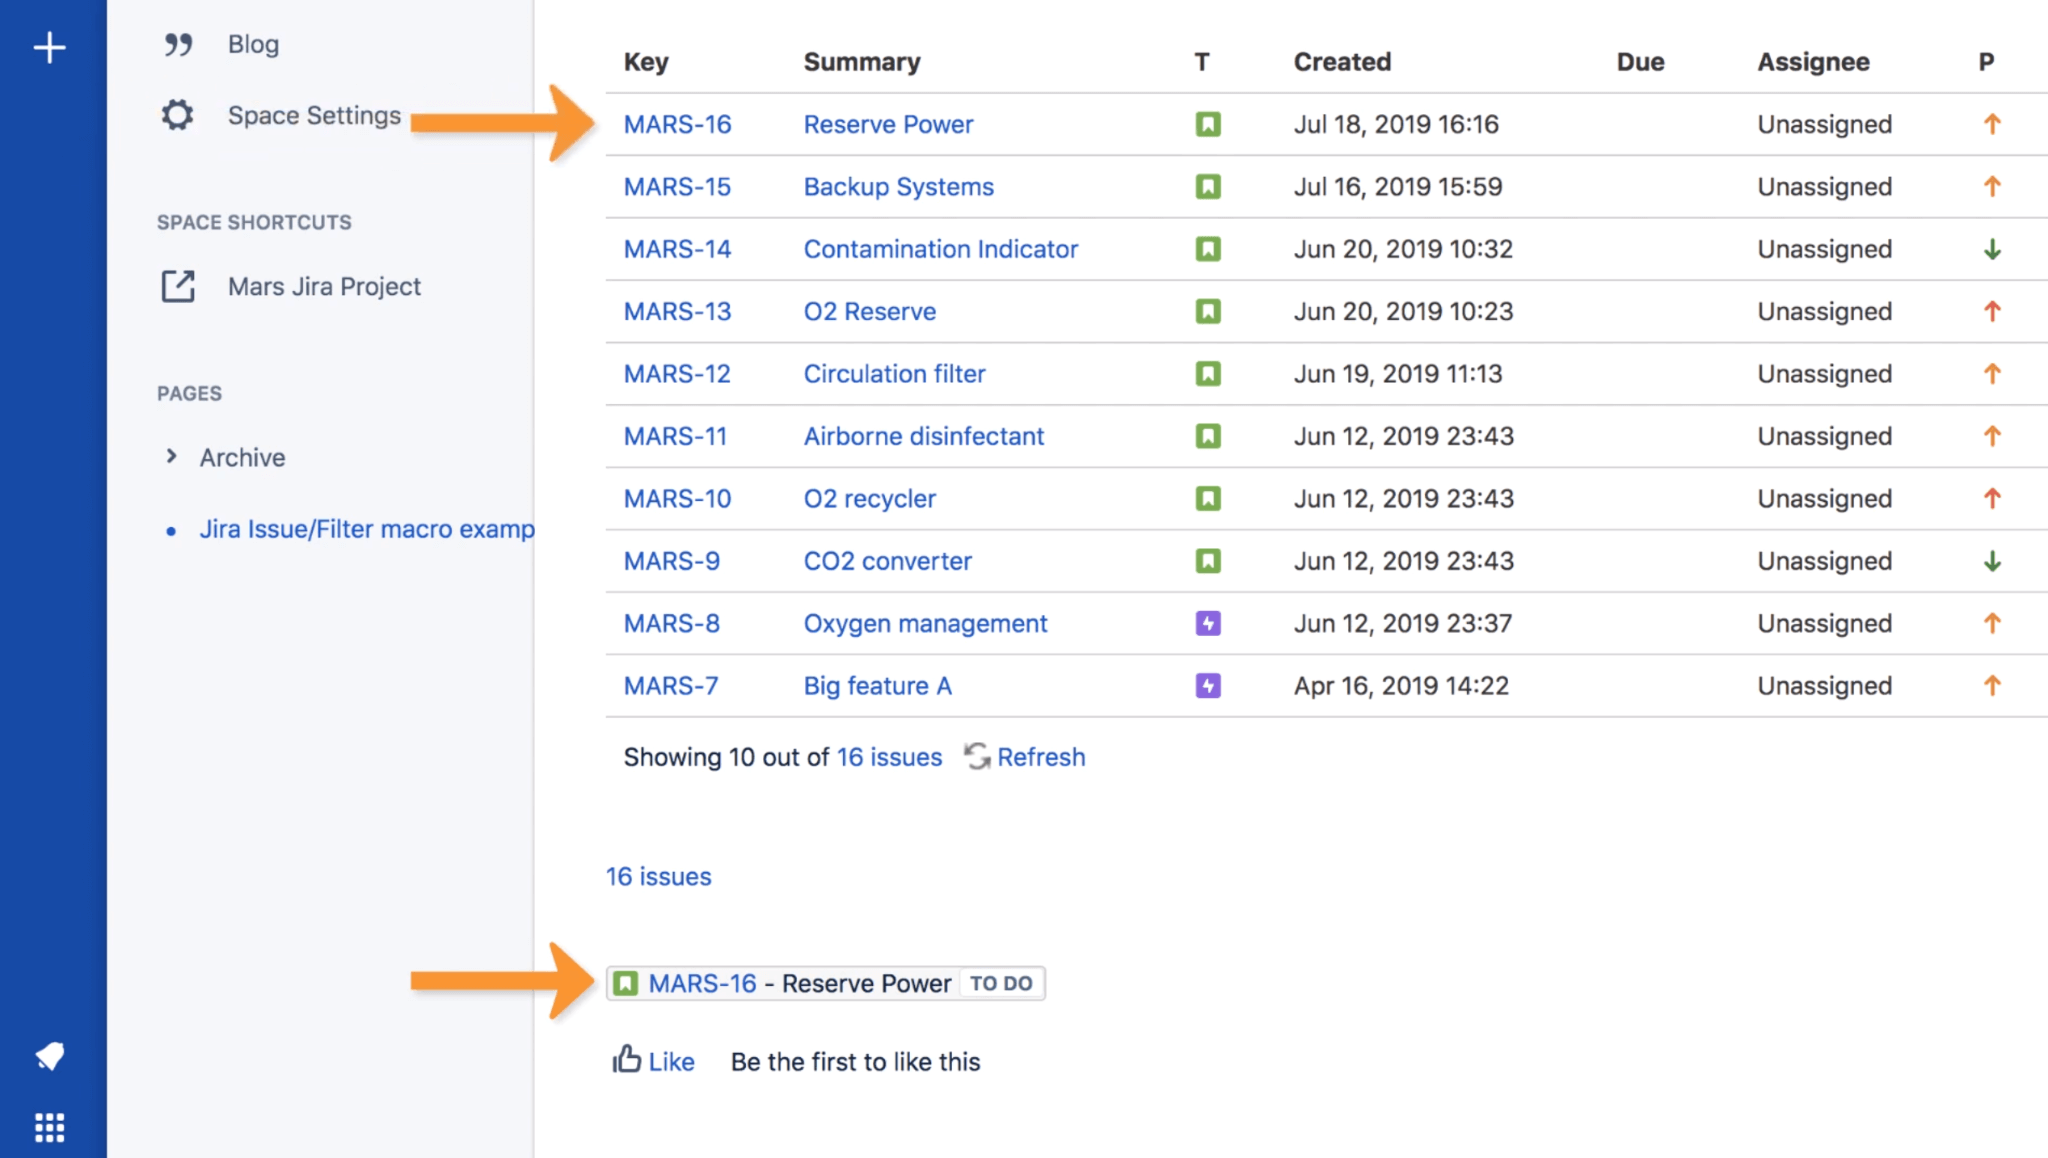Click the downward priority arrow for MARS-14
Screen dimensions: 2048x1158
(x=1992, y=249)
